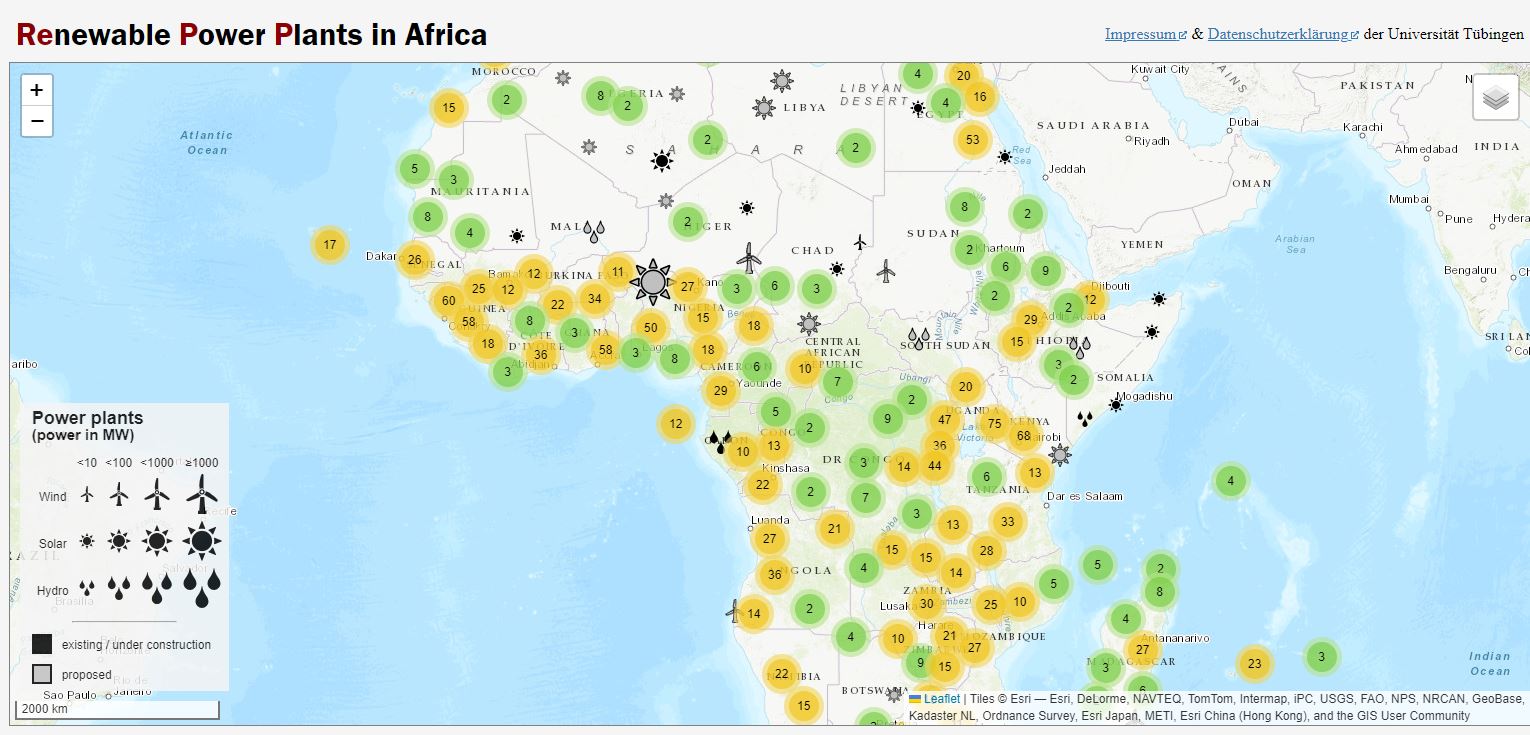Expand the 23-plant cluster east of Madagascar
Screen dimensions: 1530x735
click(1254, 664)
